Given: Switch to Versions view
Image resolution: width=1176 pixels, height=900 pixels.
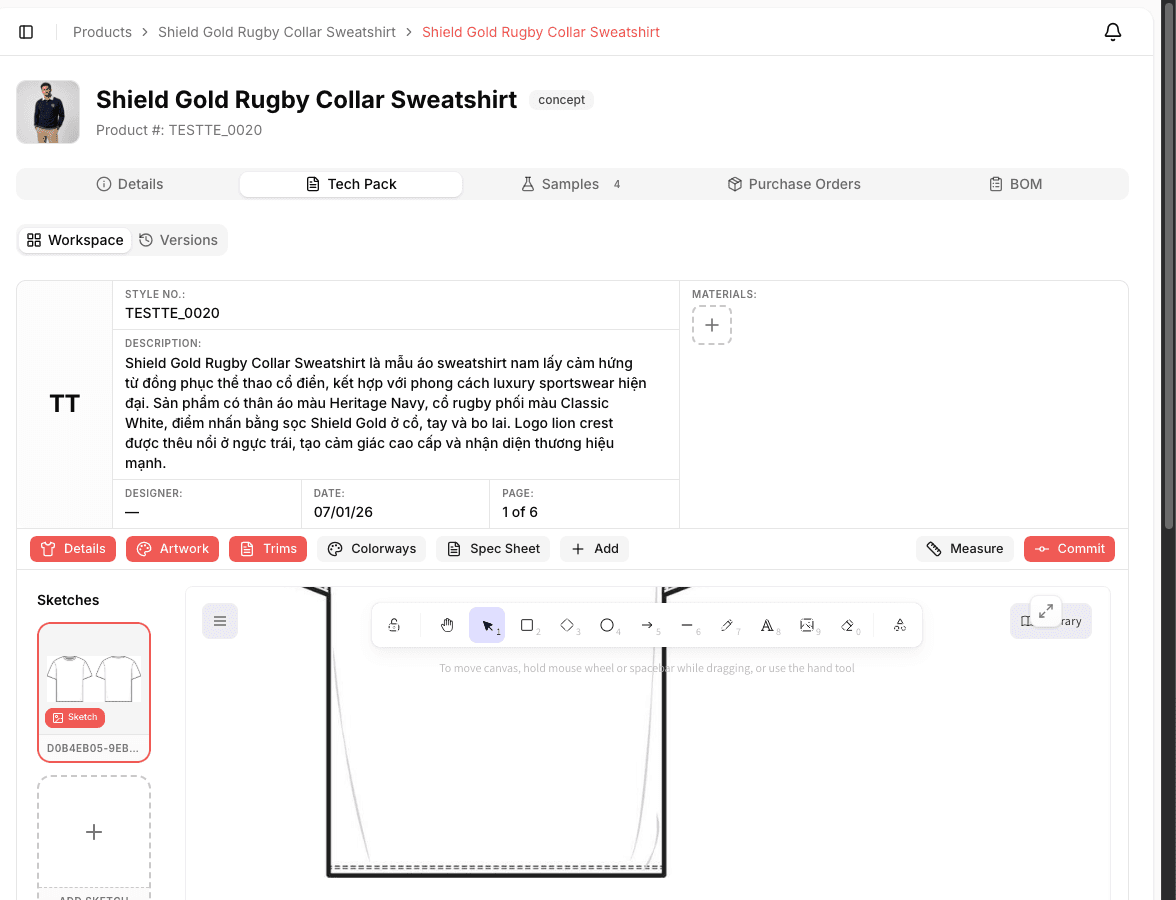Looking at the screenshot, I should pos(178,240).
